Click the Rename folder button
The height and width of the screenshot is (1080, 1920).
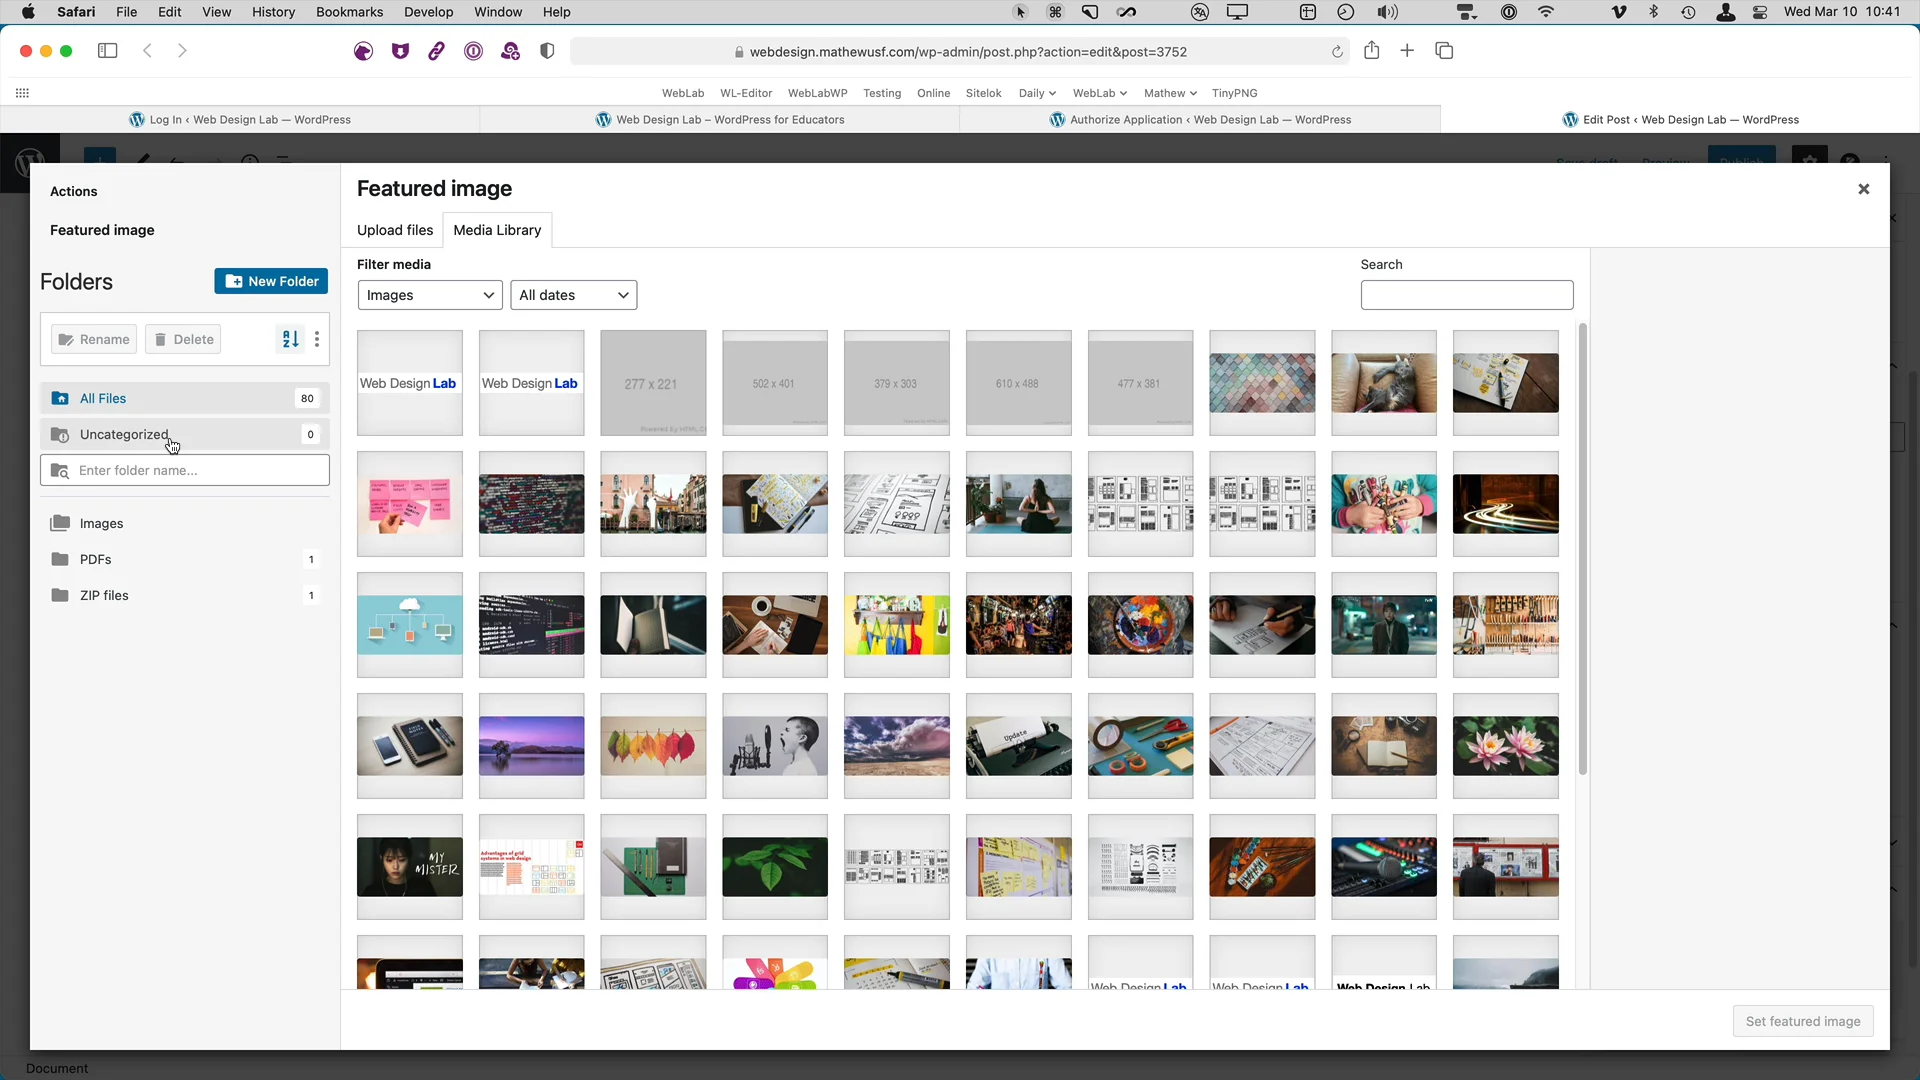click(94, 339)
